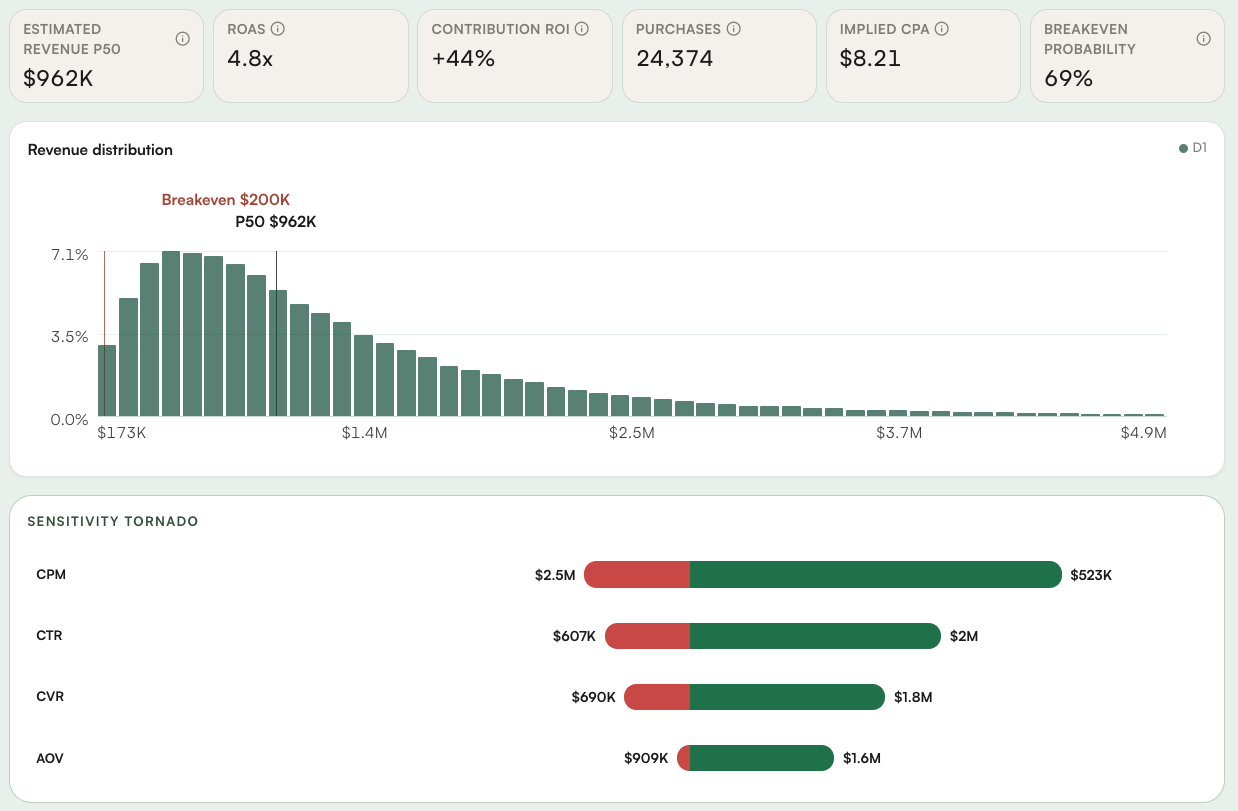The height and width of the screenshot is (811, 1238).
Task: Click the $607K value left of CTR bar
Action: click(574, 636)
